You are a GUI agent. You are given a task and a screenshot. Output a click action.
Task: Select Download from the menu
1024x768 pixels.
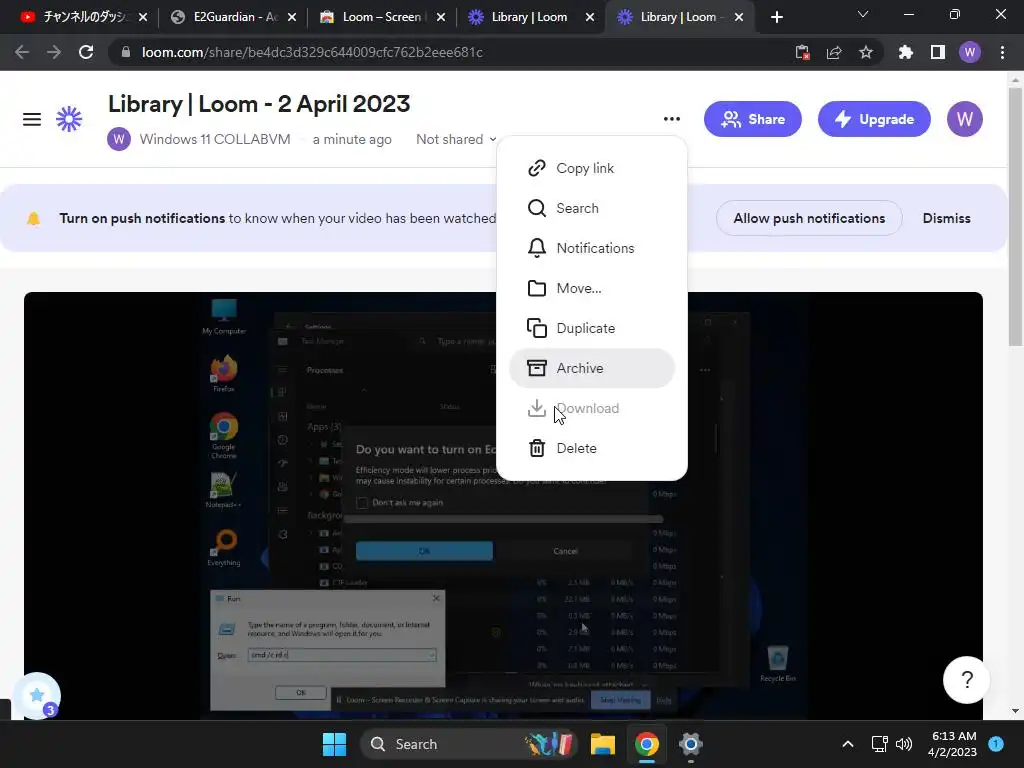(592, 408)
